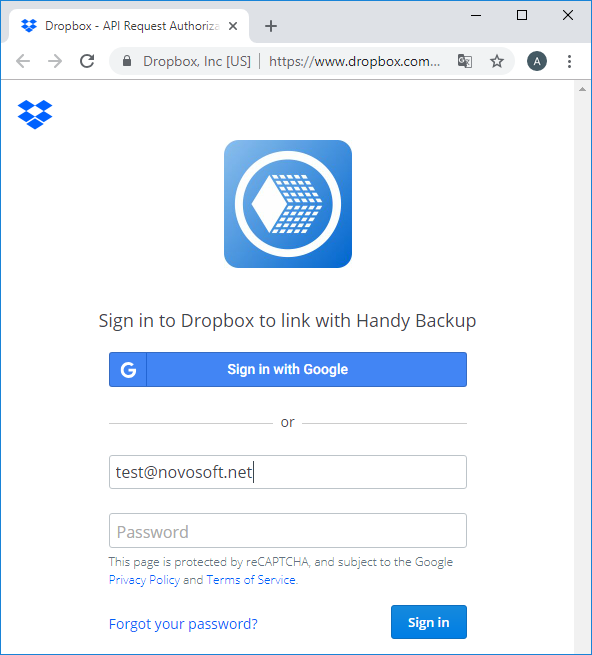Click the blue Sign in button
Image resolution: width=592 pixels, height=655 pixels.
click(x=429, y=622)
